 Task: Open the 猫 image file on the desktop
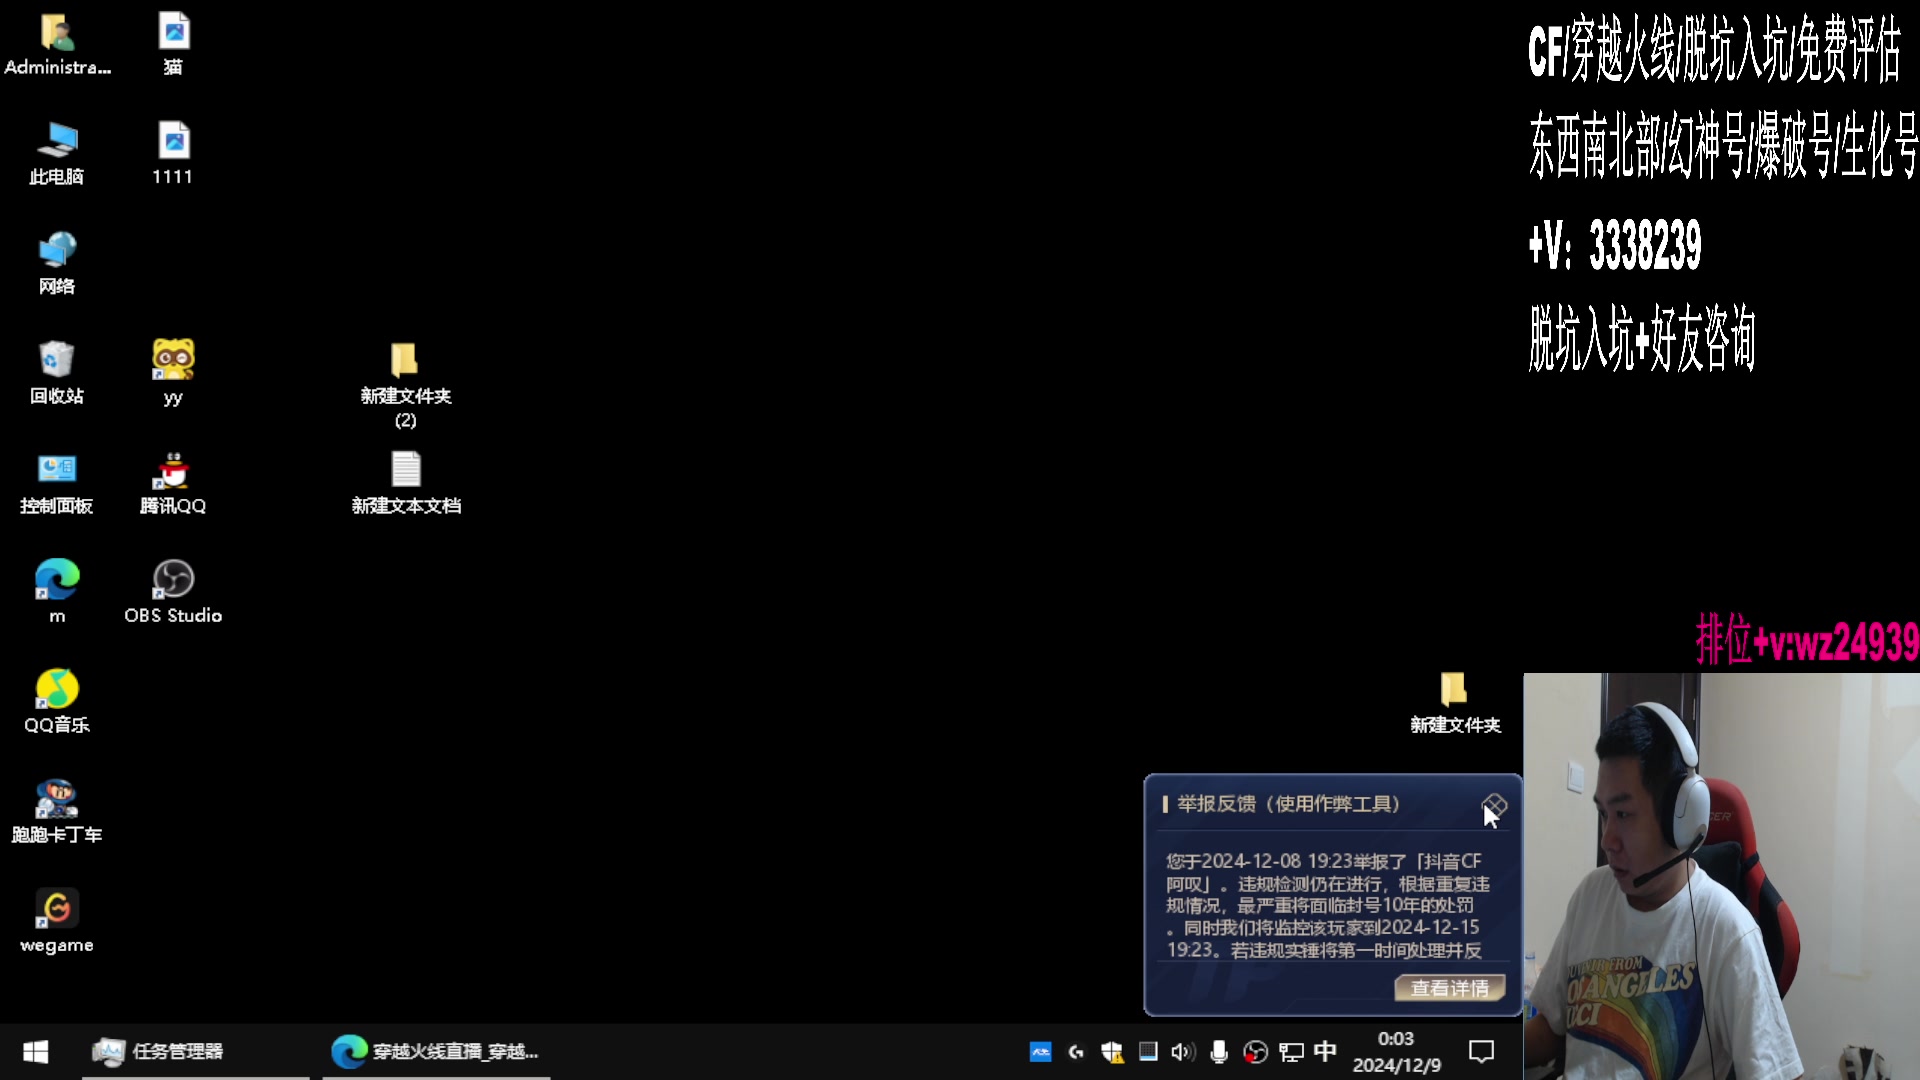click(x=173, y=45)
